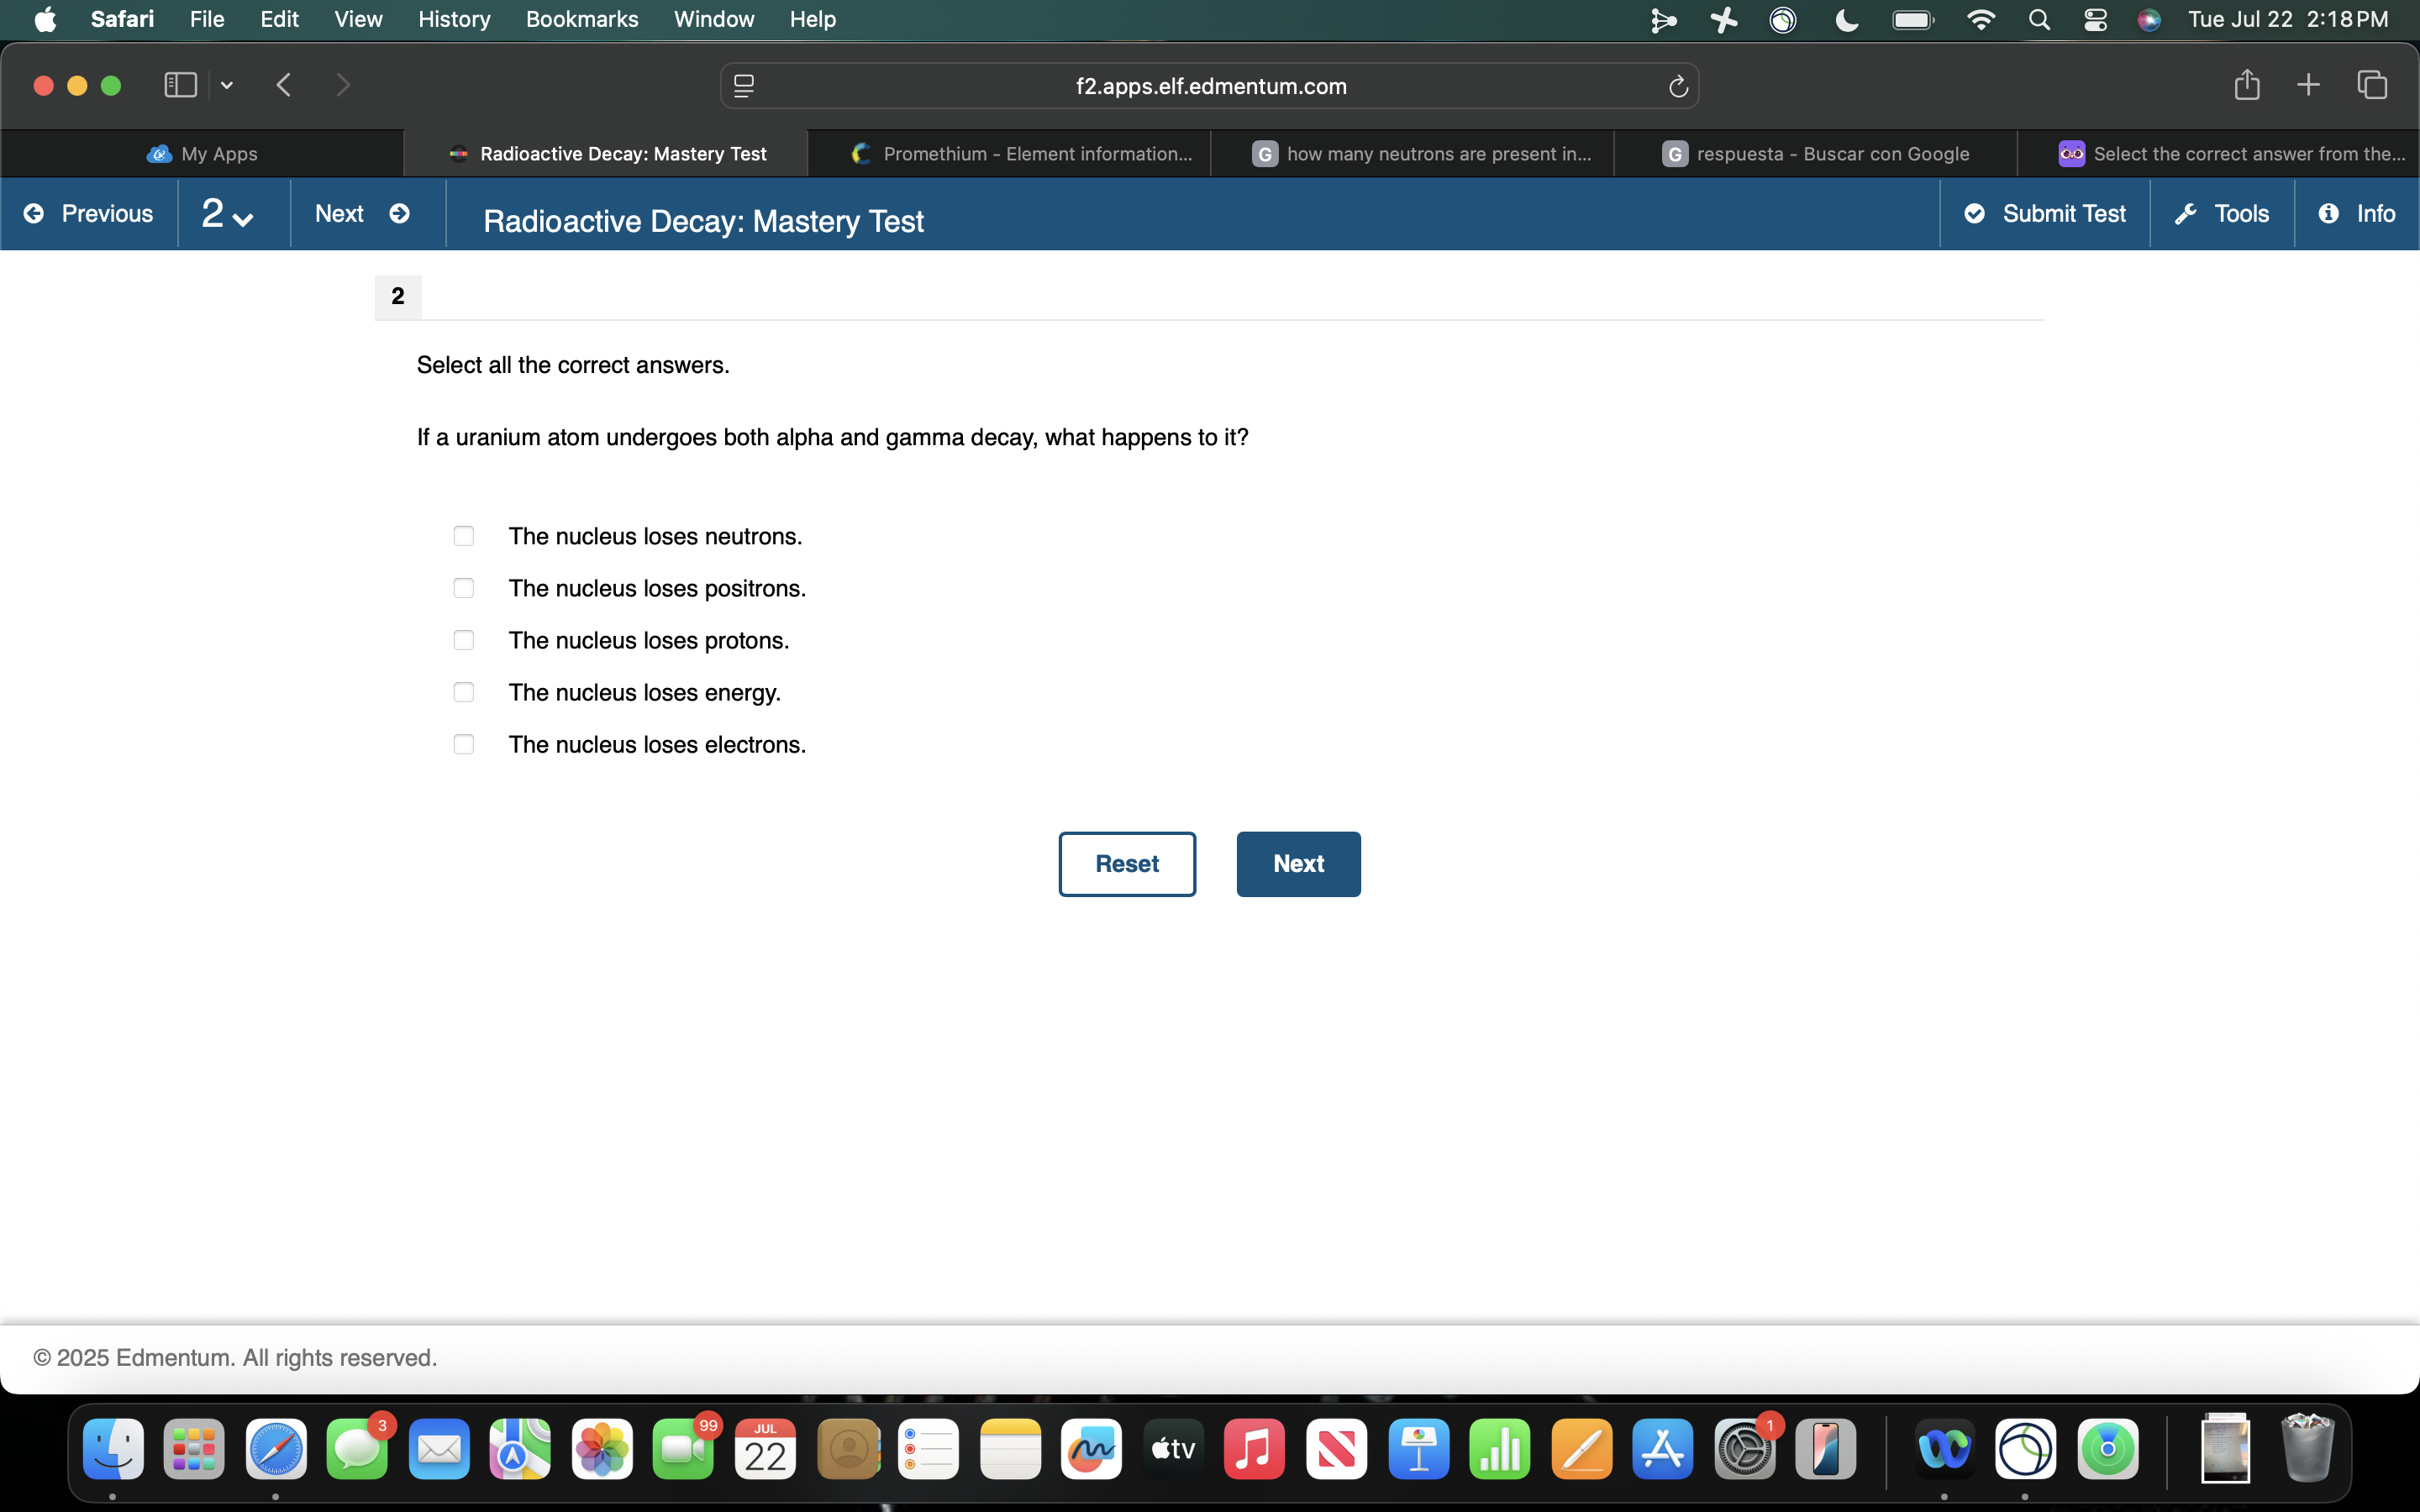Open the sidebar options chevron
The height and width of the screenshot is (1512, 2420).
(226, 85)
